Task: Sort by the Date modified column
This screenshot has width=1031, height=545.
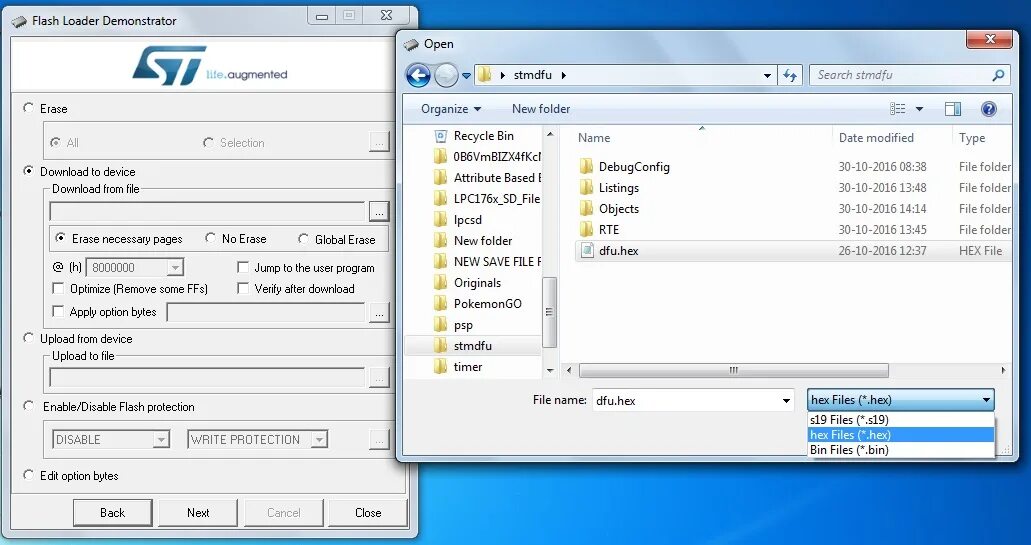Action: (876, 137)
